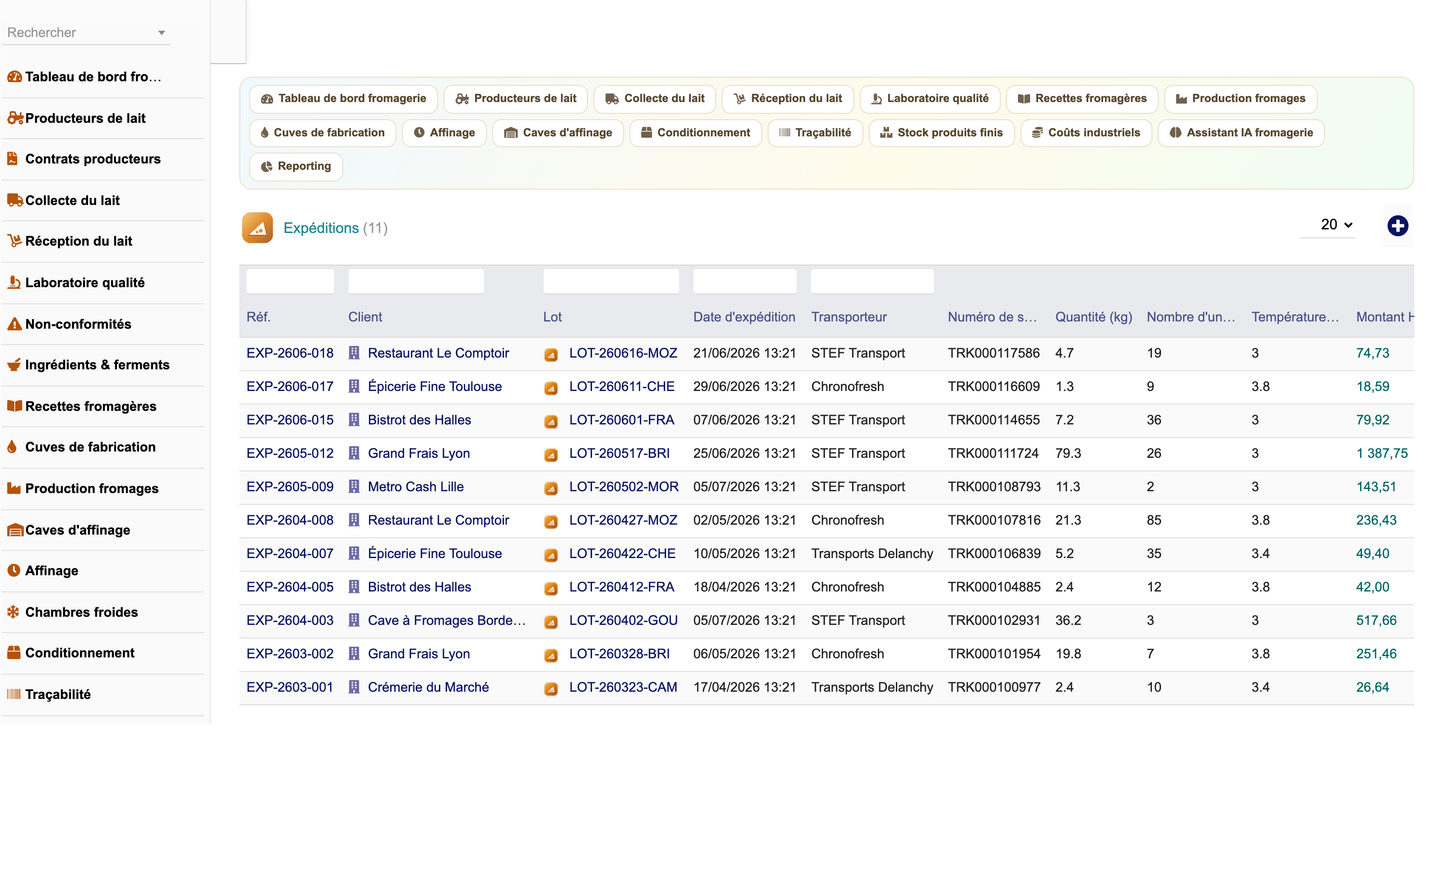Open the Assistant IA fromagerie tab
Screen dimensions: 1445x894
pos(1241,133)
